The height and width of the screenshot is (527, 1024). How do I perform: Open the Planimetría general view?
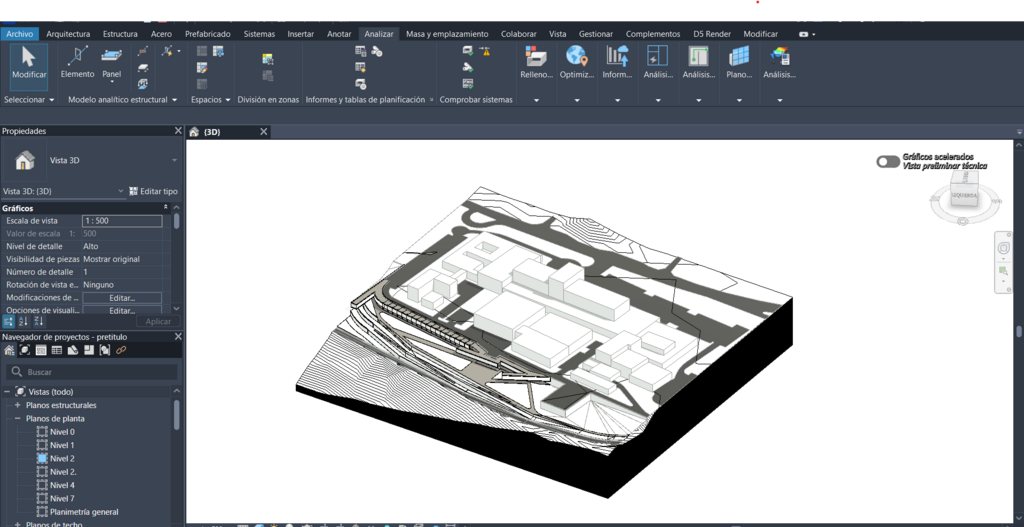tap(84, 512)
